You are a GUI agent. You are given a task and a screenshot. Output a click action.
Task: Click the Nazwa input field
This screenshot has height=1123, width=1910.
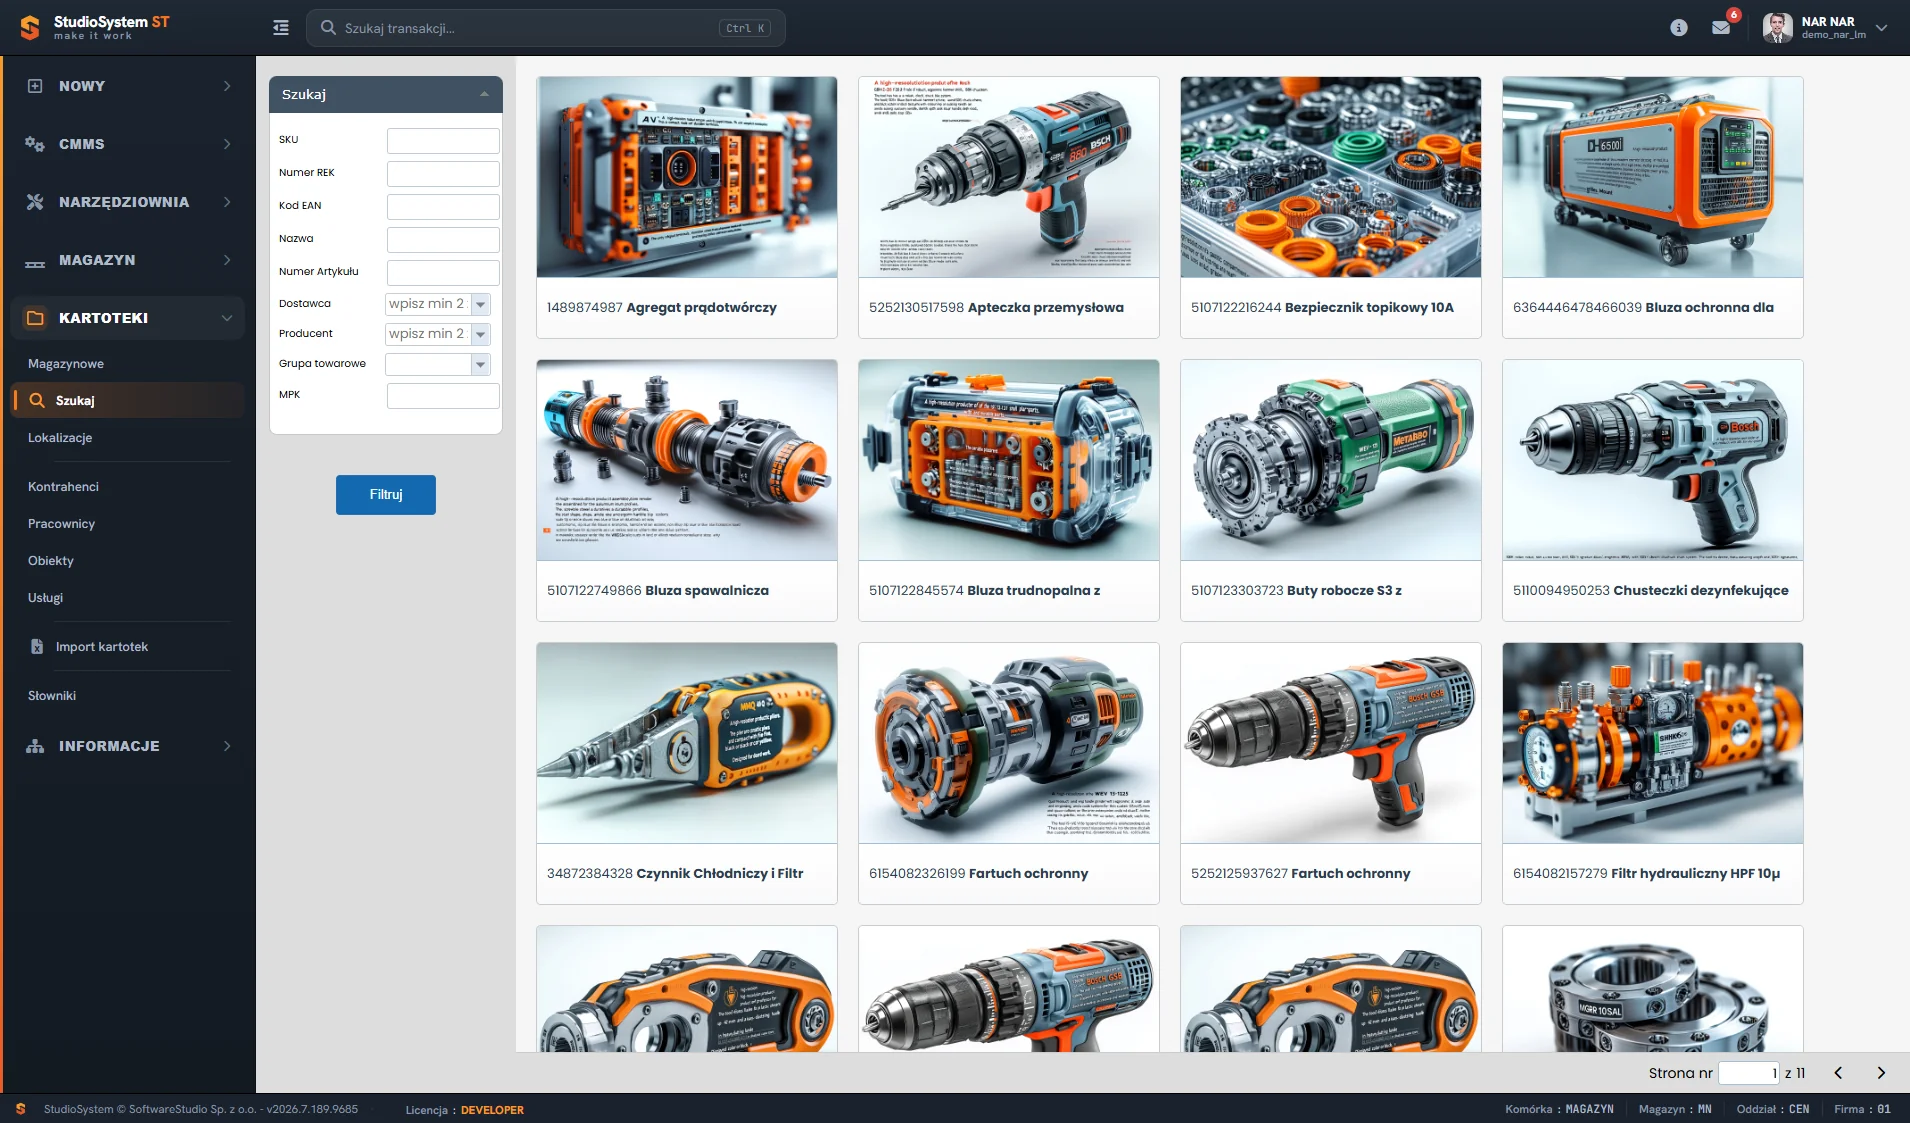point(443,240)
